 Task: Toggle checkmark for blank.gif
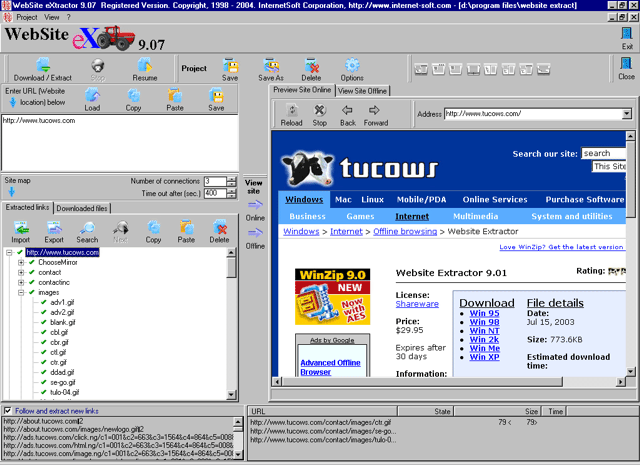[44, 322]
